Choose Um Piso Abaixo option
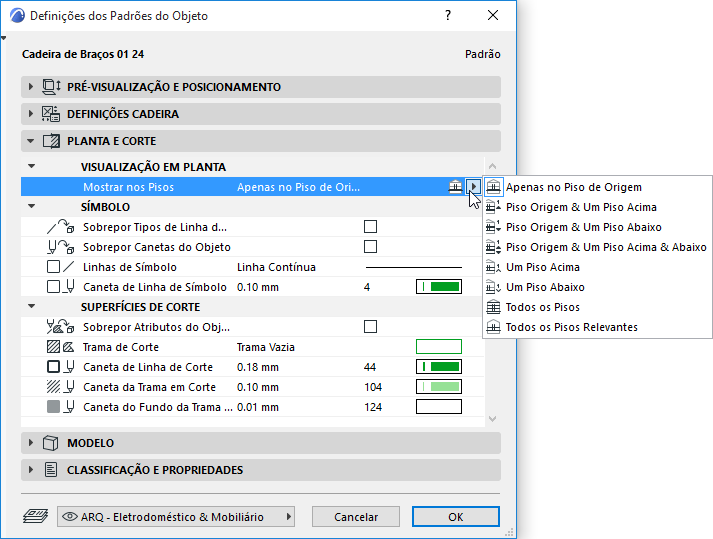Screen dimensions: 713x539 pyautogui.click(x=598, y=287)
